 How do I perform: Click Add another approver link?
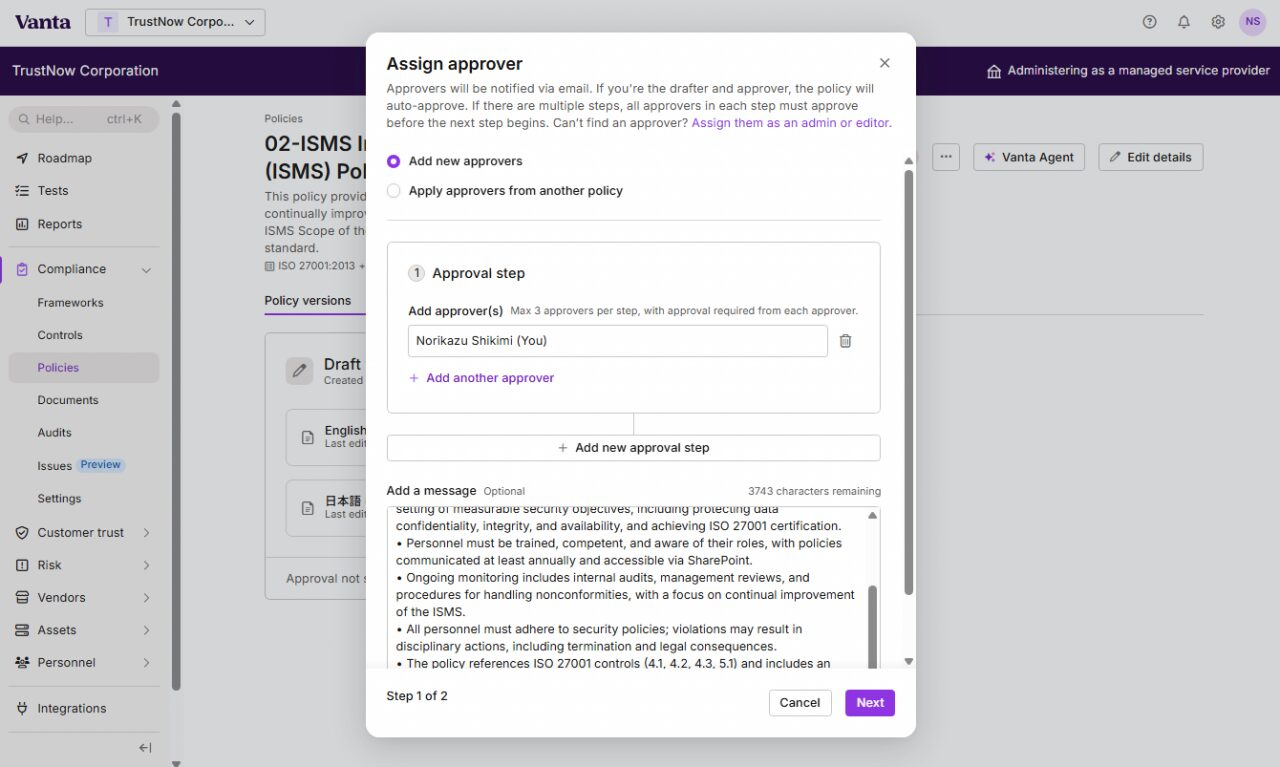click(481, 378)
